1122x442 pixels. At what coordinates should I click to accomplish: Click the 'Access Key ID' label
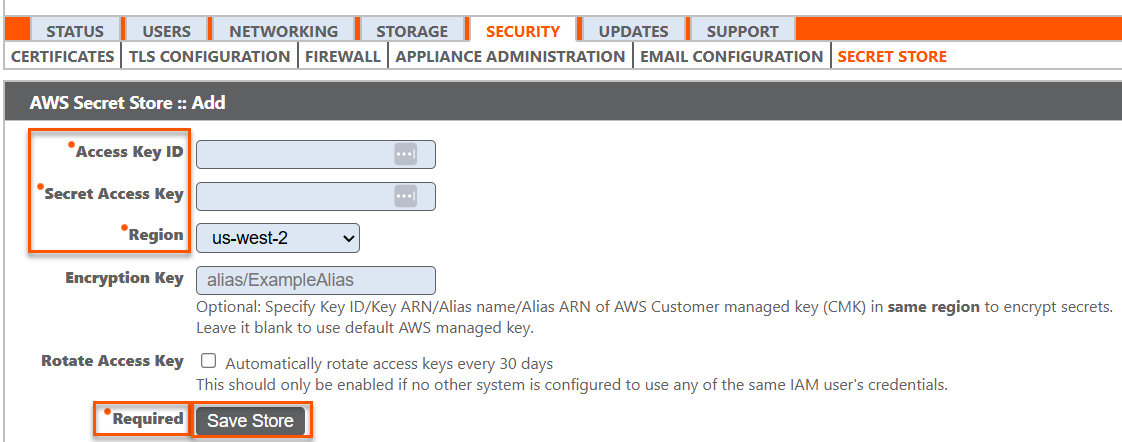pyautogui.click(x=130, y=152)
